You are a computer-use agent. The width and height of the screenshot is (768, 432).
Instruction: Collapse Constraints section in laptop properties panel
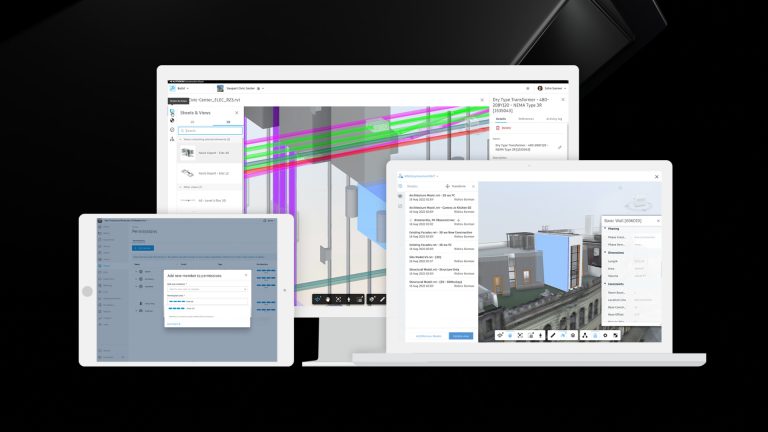605,284
